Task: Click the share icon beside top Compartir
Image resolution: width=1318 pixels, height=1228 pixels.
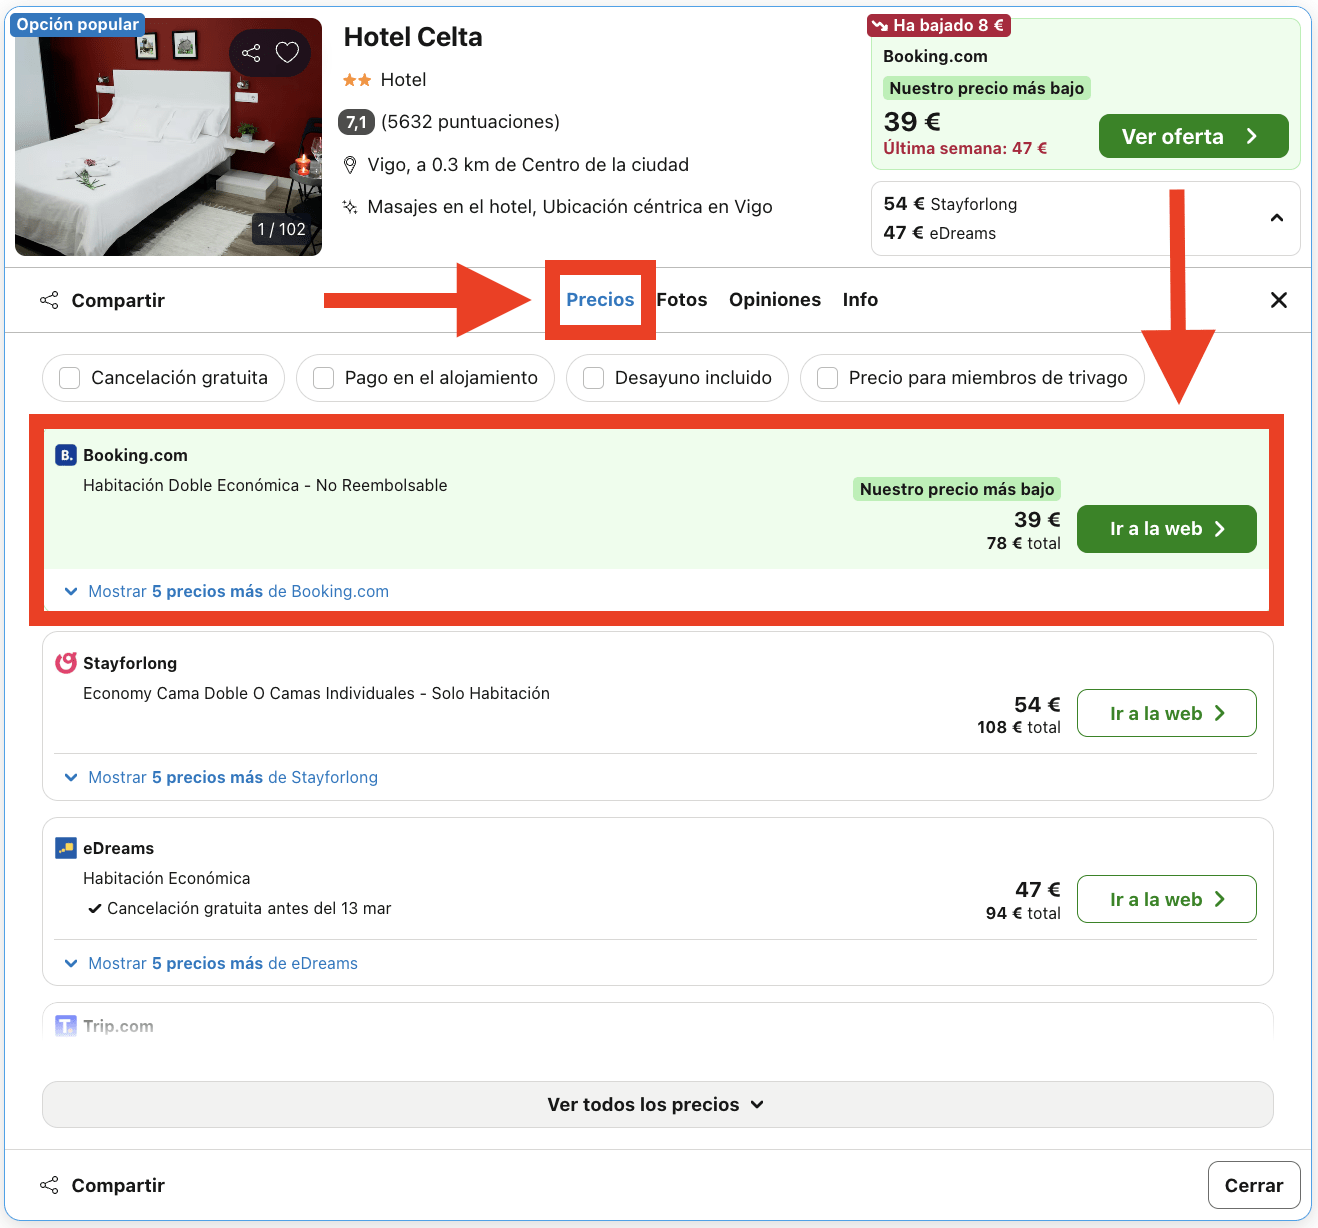Action: [49, 300]
